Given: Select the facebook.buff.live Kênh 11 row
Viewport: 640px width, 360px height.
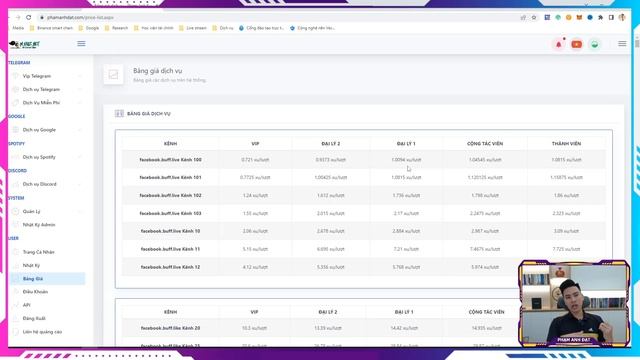Looking at the screenshot, I should coord(364,249).
